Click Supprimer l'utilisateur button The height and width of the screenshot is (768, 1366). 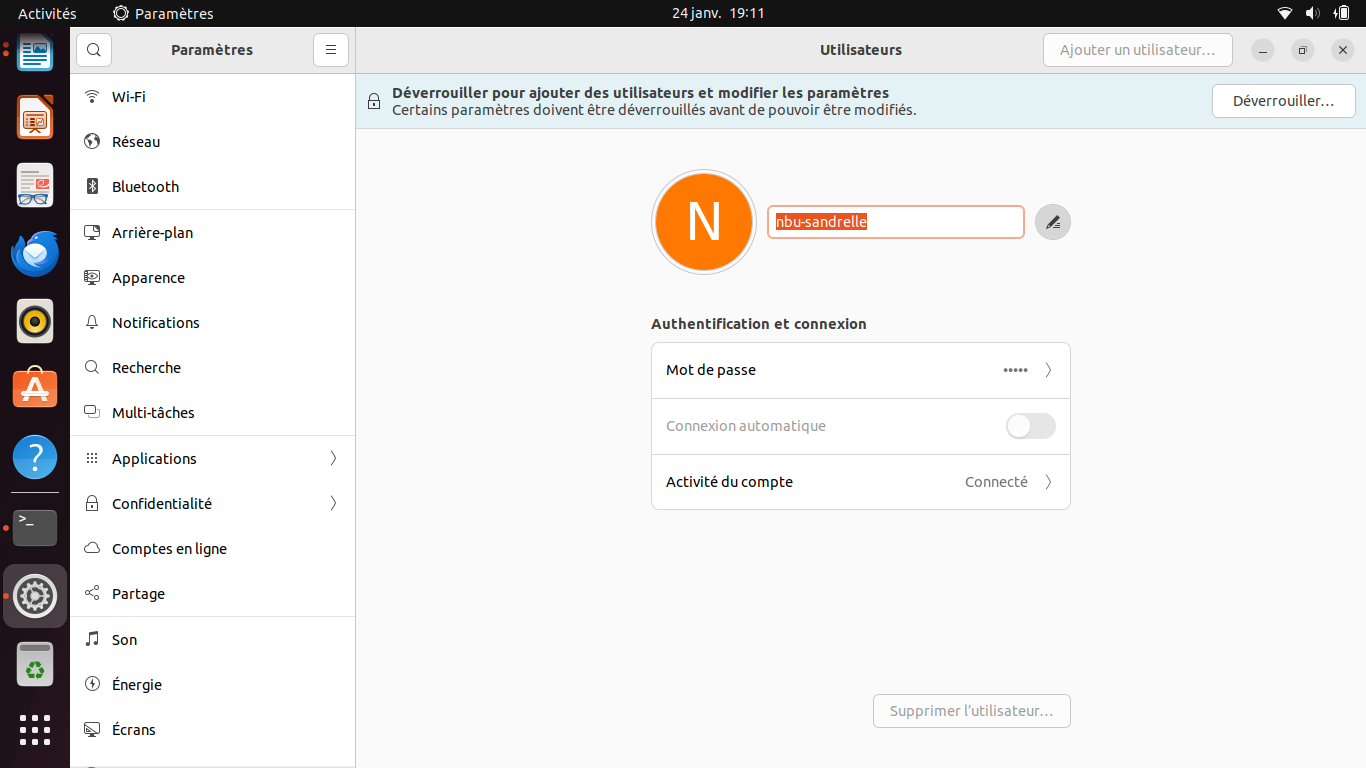(x=972, y=711)
